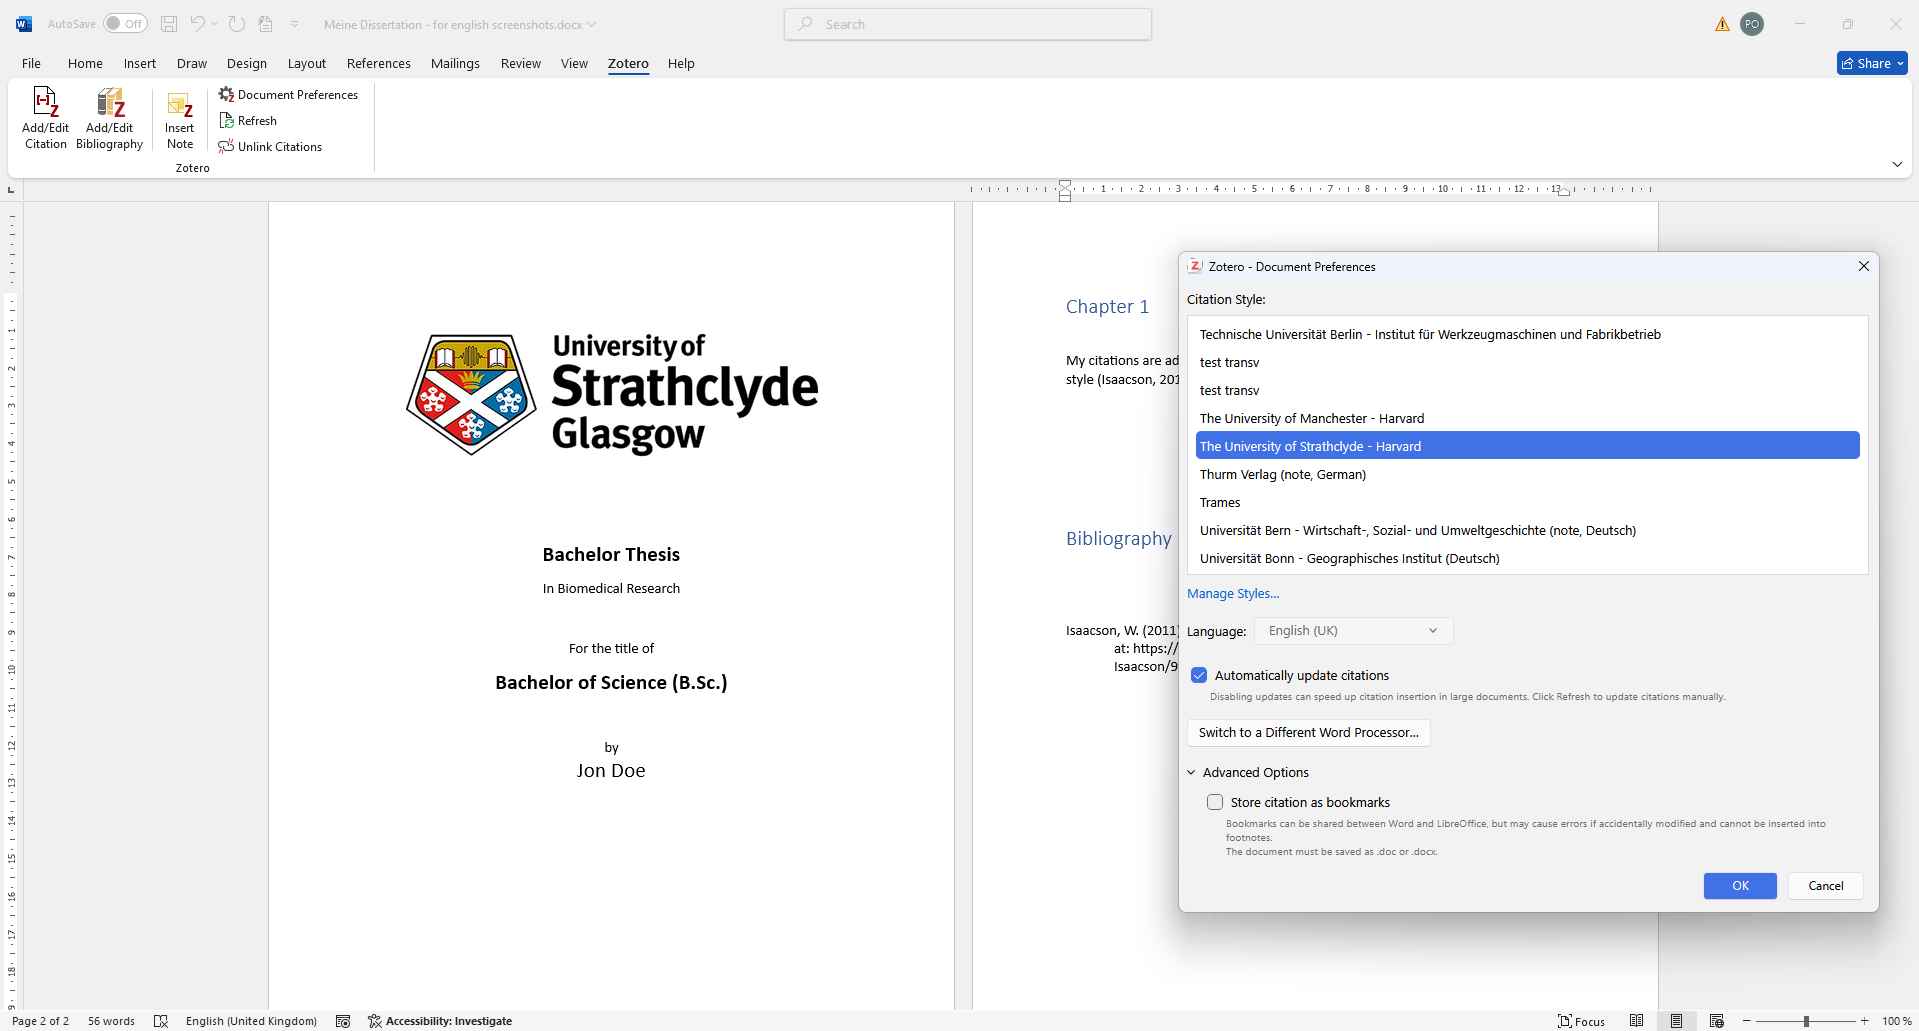The height and width of the screenshot is (1031, 1919).
Task: Open Accessibility Investigate in status bar
Action: 440,1021
